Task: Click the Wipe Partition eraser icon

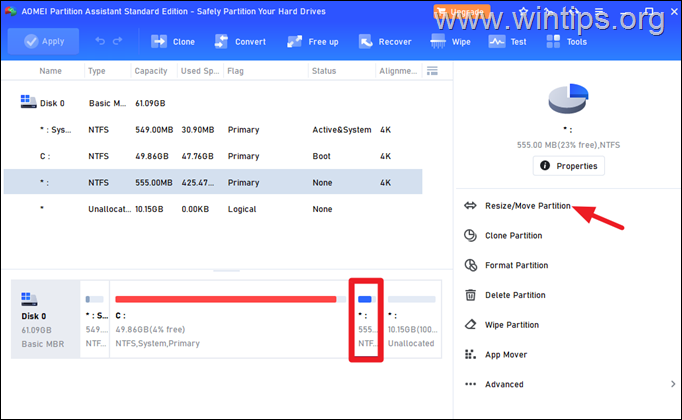Action: [470, 324]
